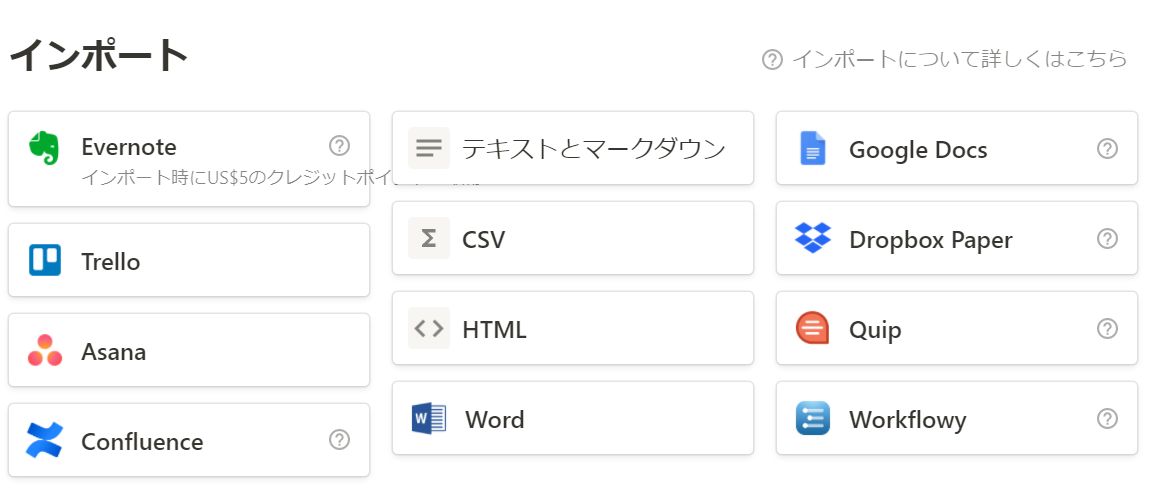Click the Workflowy list icon
This screenshot has width=1152, height=492.
coord(813,418)
